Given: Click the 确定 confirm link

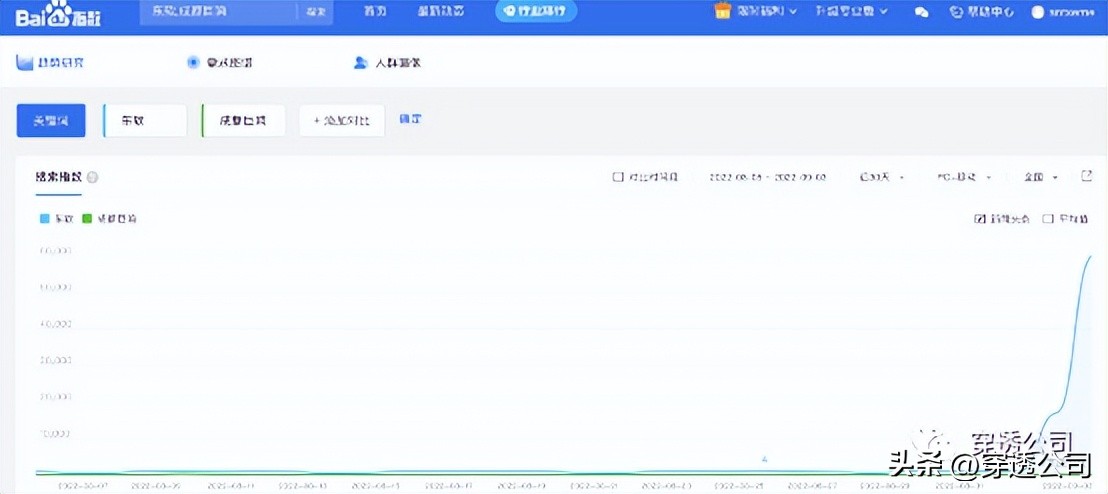Looking at the screenshot, I should (411, 119).
